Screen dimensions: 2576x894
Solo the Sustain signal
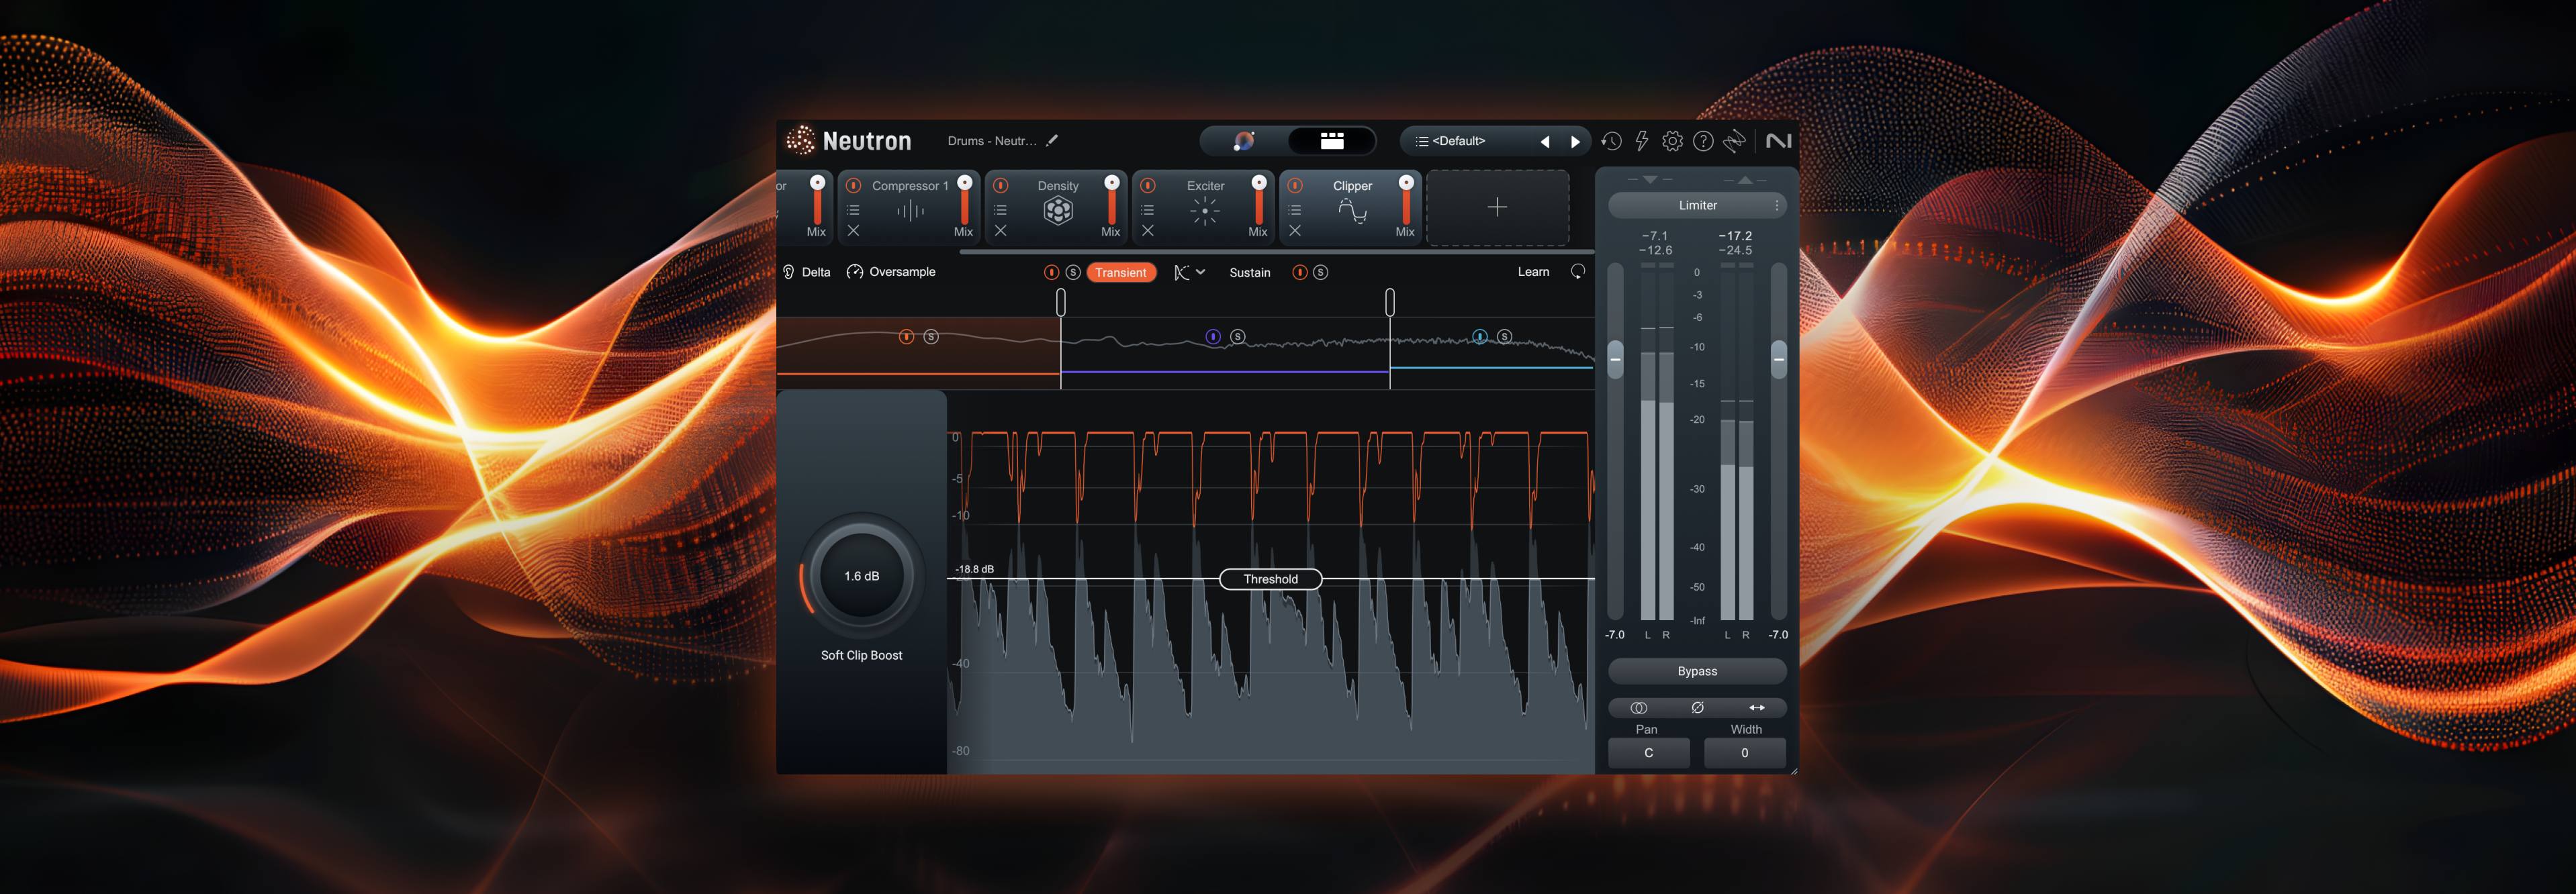(1321, 272)
